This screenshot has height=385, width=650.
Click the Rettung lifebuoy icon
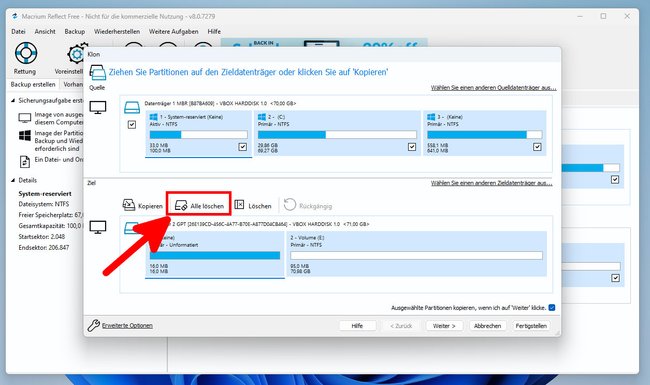click(x=26, y=53)
